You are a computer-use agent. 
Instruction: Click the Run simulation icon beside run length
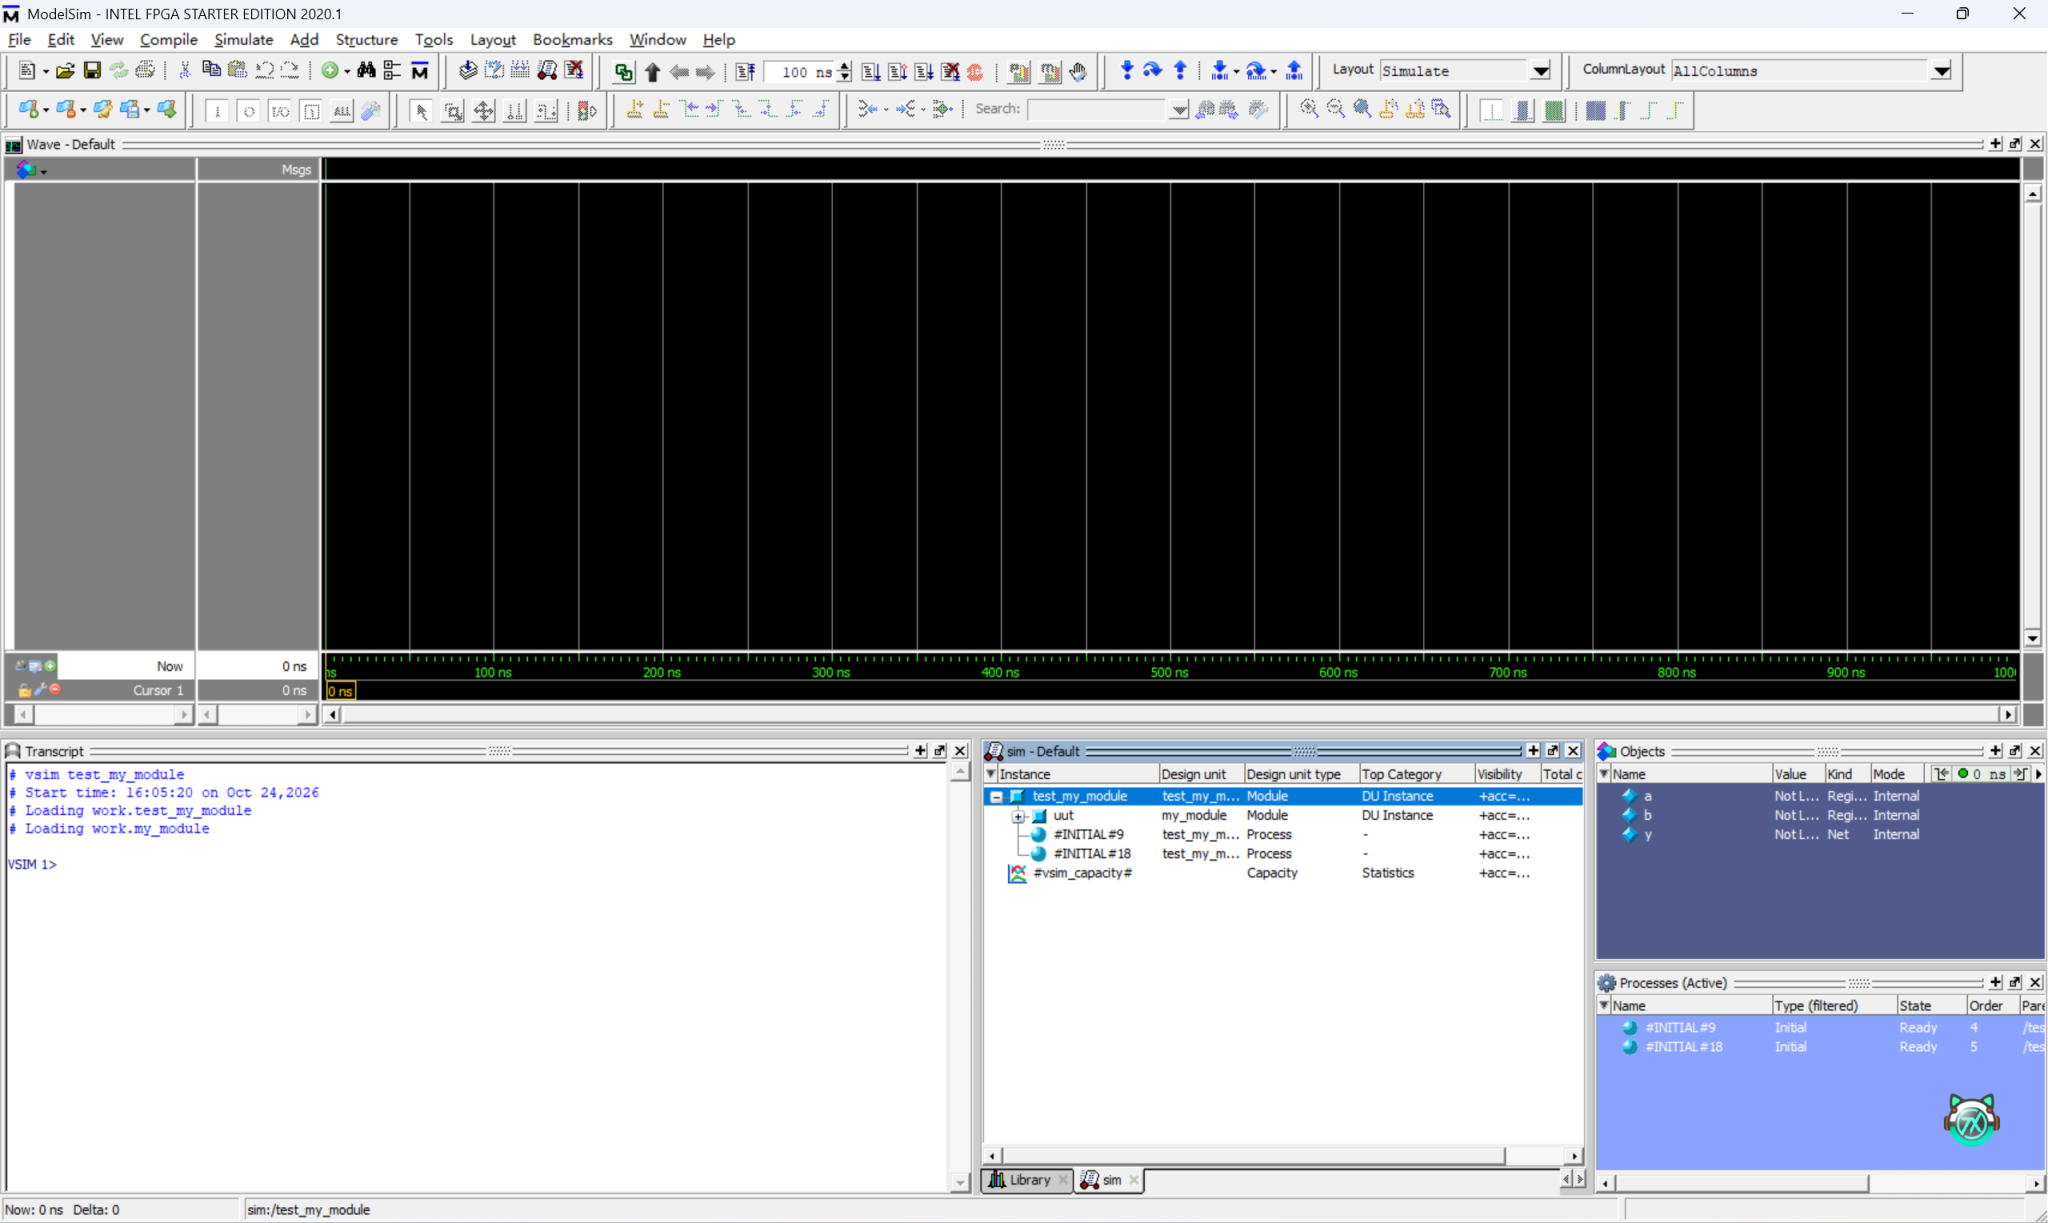coord(871,71)
